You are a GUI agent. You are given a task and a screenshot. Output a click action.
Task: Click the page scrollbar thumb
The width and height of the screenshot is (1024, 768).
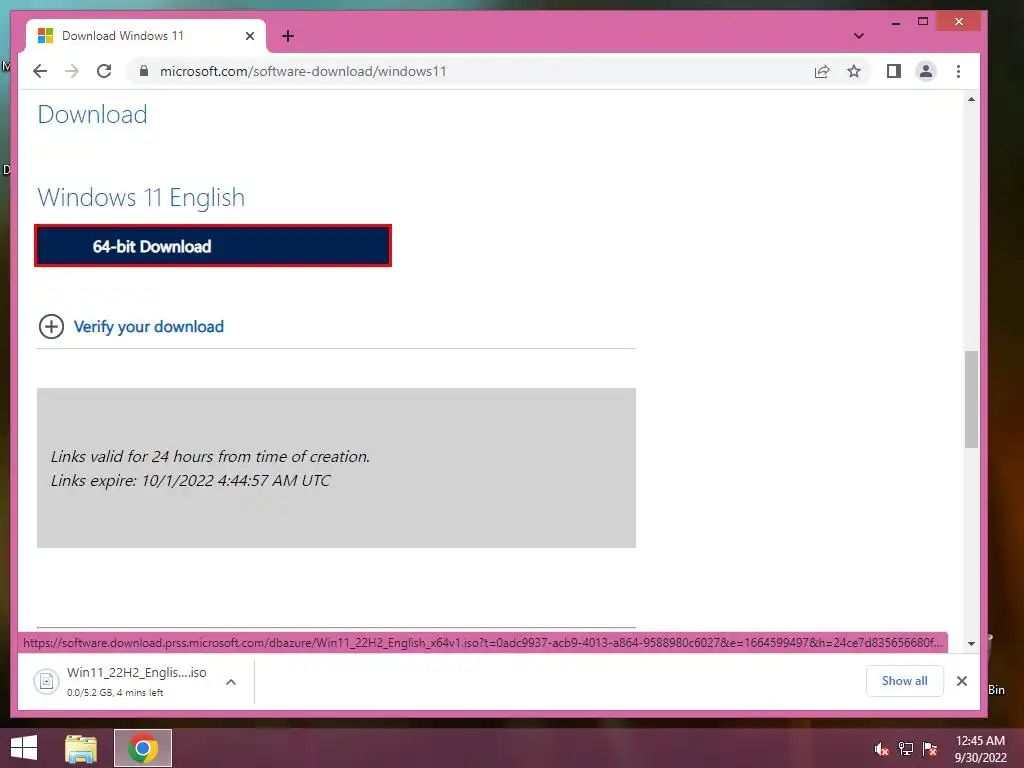tap(971, 399)
